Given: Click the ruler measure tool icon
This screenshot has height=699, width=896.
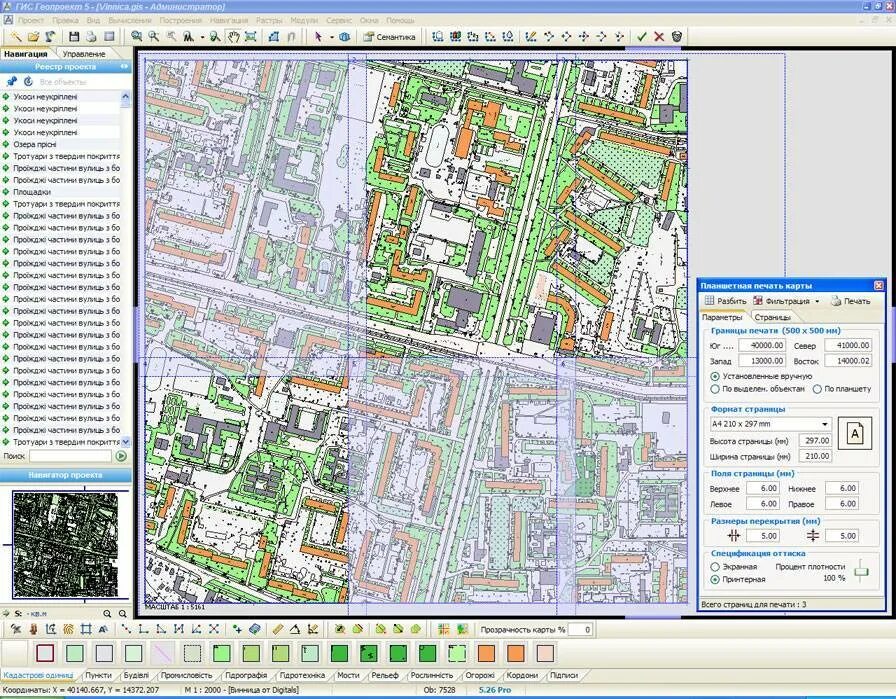Looking at the screenshot, I should [x=277, y=629].
